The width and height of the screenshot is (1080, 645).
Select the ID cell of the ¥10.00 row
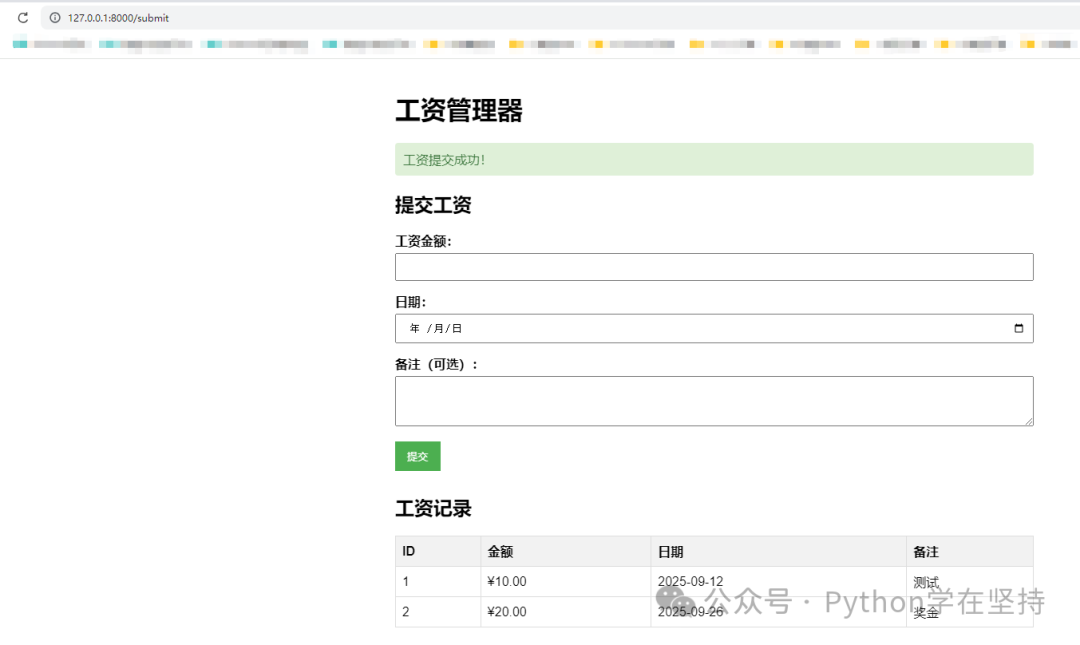438,582
